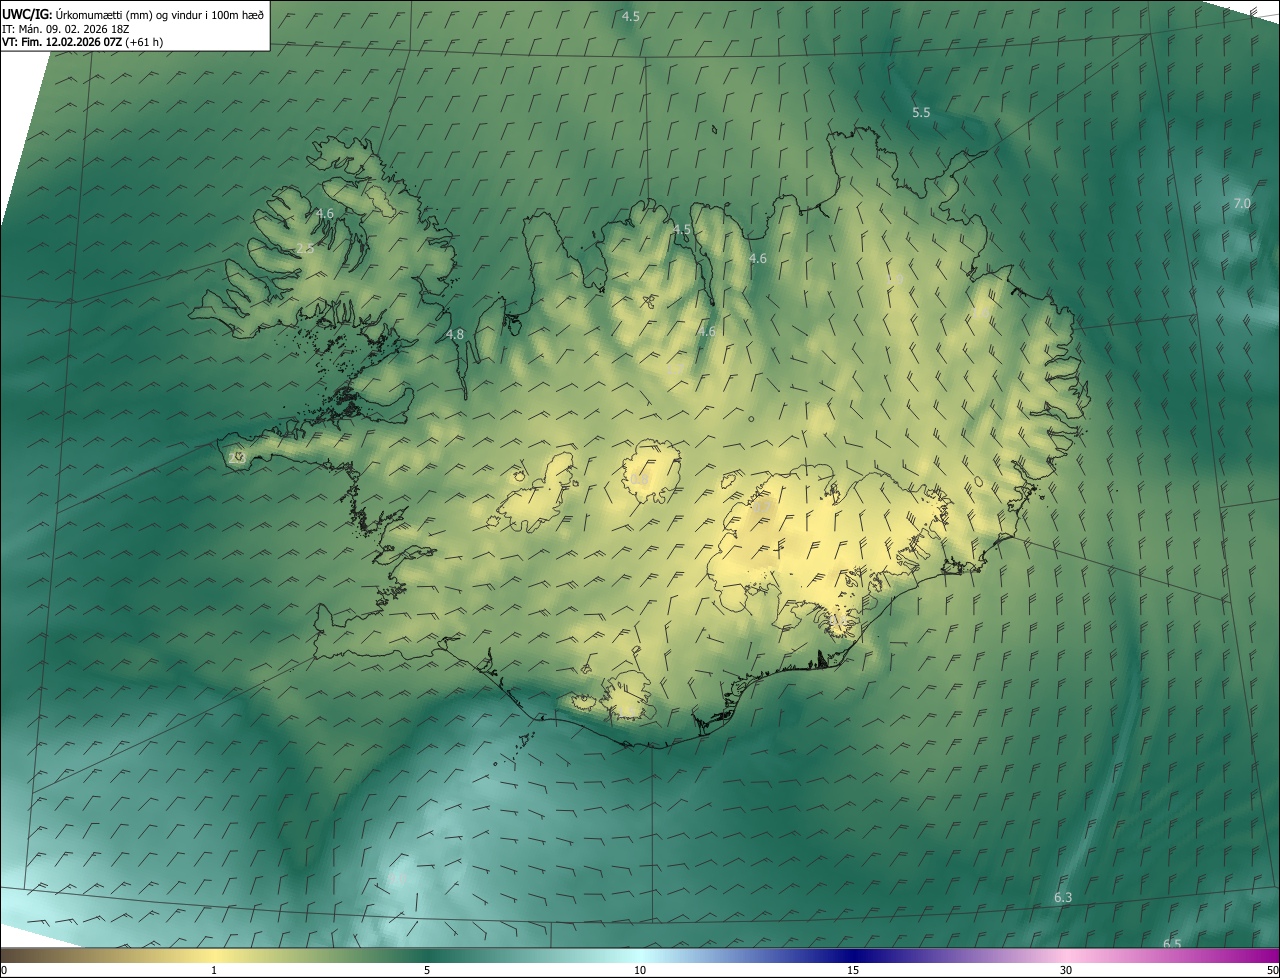Click the "(+61 h)" forecast offset text
The image size is (1280, 978).
coord(145,42)
